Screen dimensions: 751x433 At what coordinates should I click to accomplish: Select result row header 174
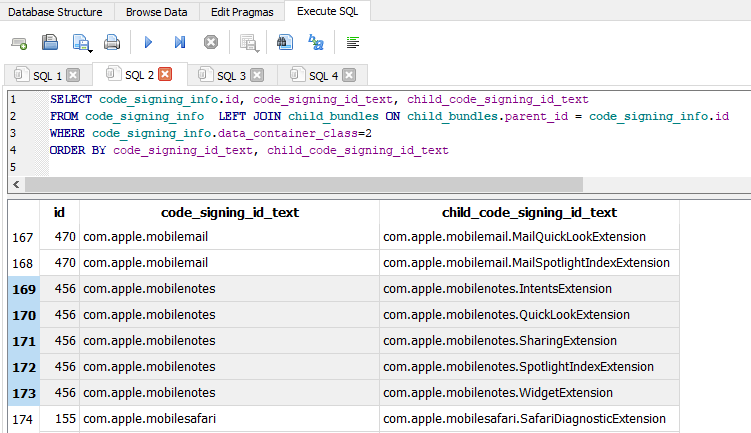(23, 419)
